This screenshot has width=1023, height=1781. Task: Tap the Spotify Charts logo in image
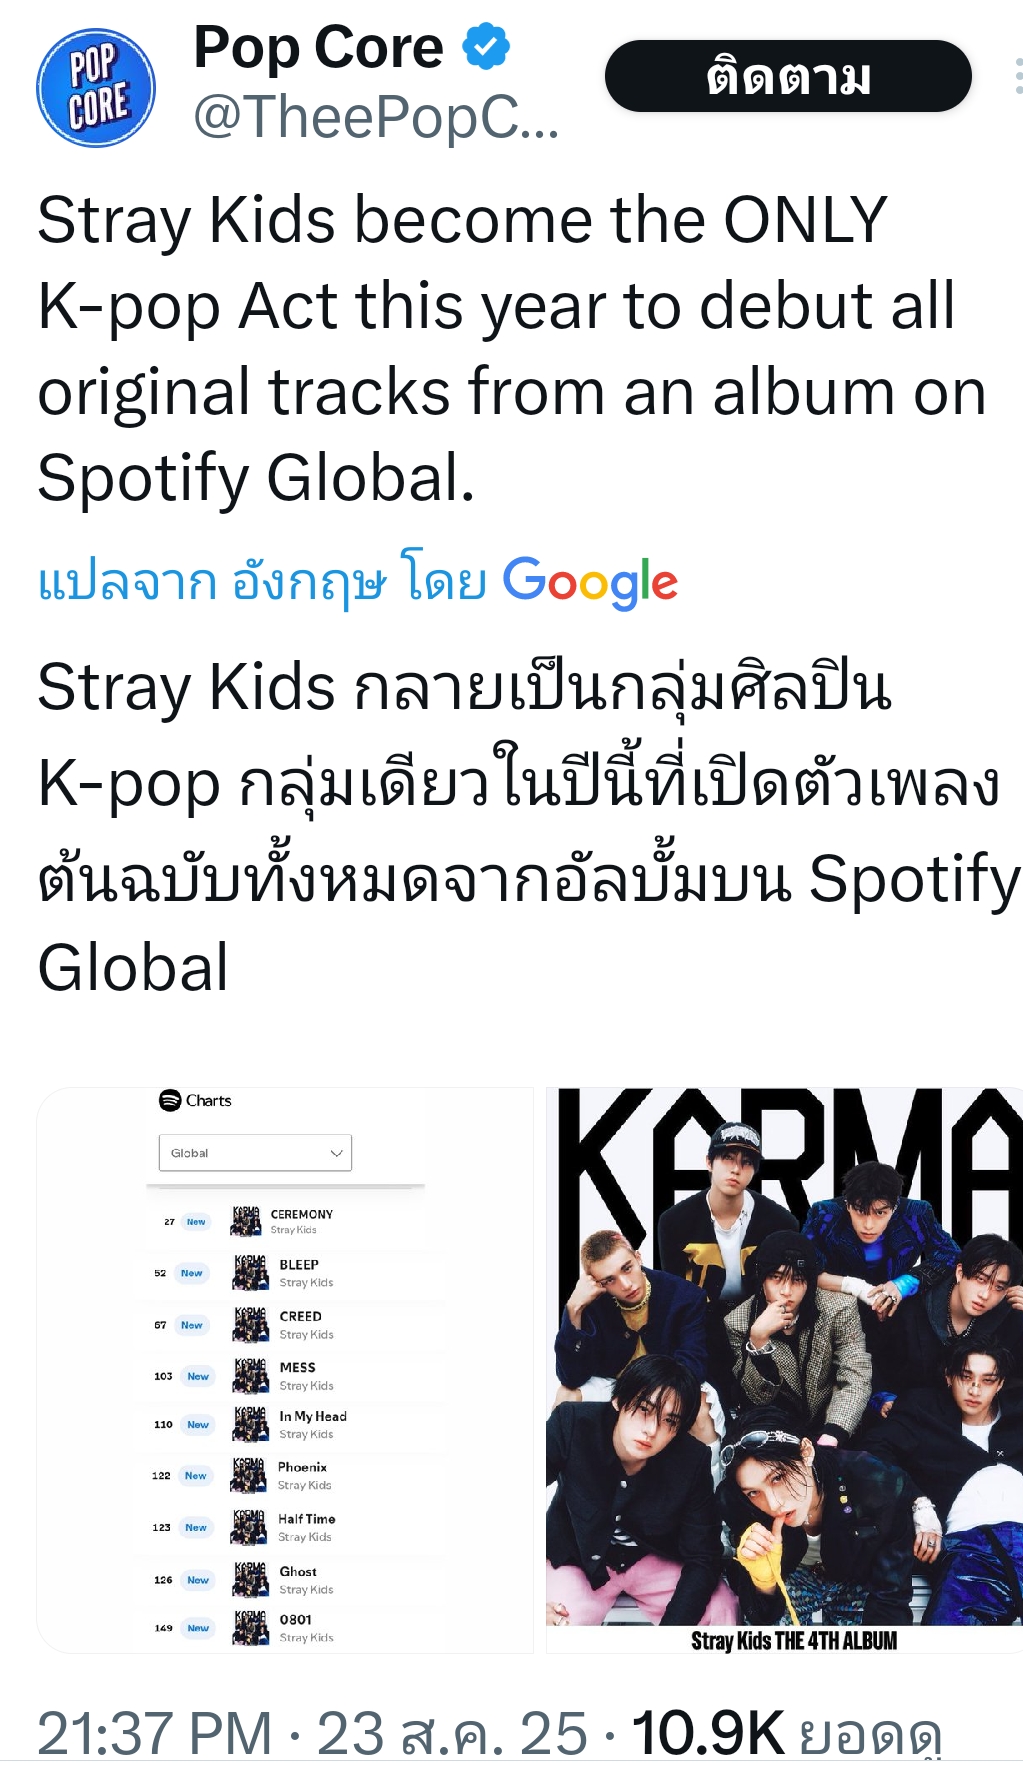point(195,1100)
